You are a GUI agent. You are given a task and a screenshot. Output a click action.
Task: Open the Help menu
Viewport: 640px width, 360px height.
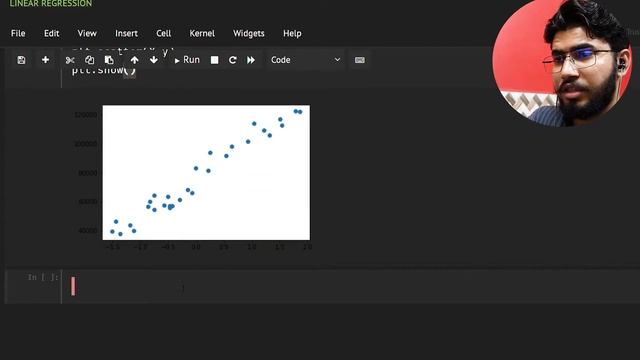pyautogui.click(x=292, y=33)
